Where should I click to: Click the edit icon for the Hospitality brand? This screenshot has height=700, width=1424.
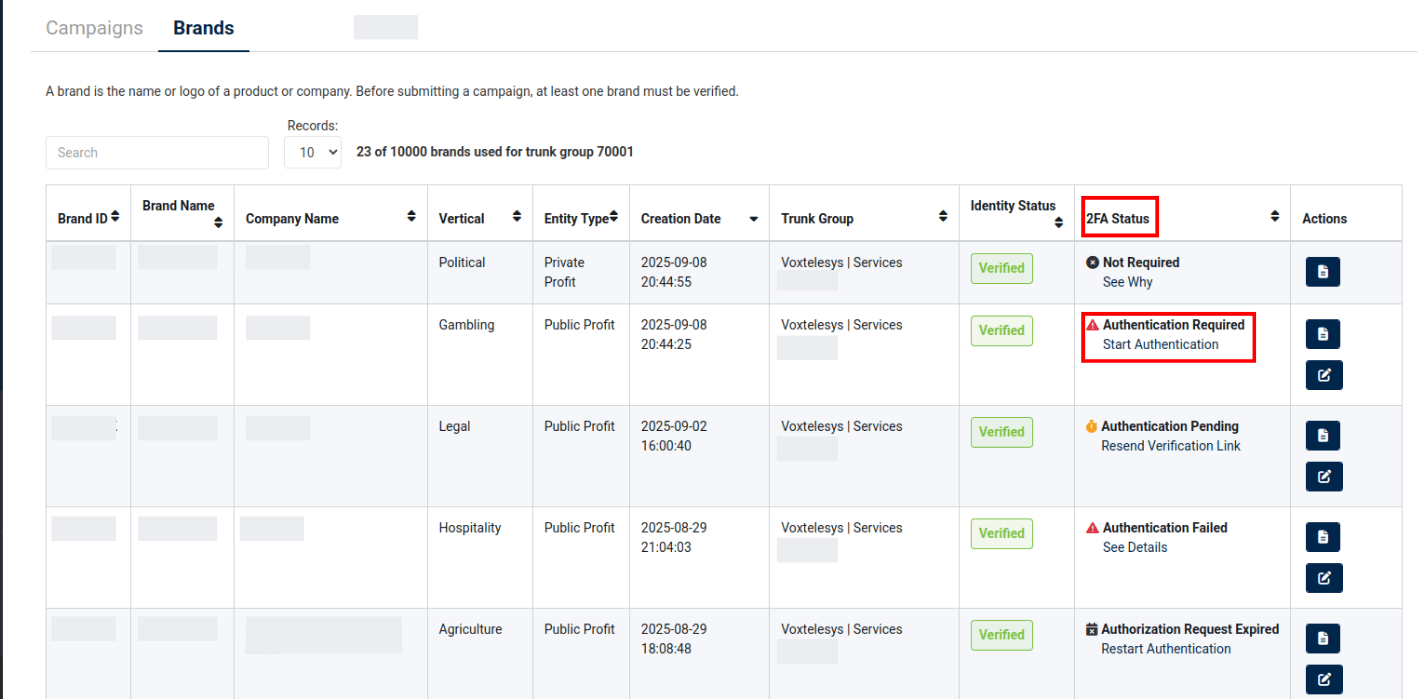[1324, 577]
